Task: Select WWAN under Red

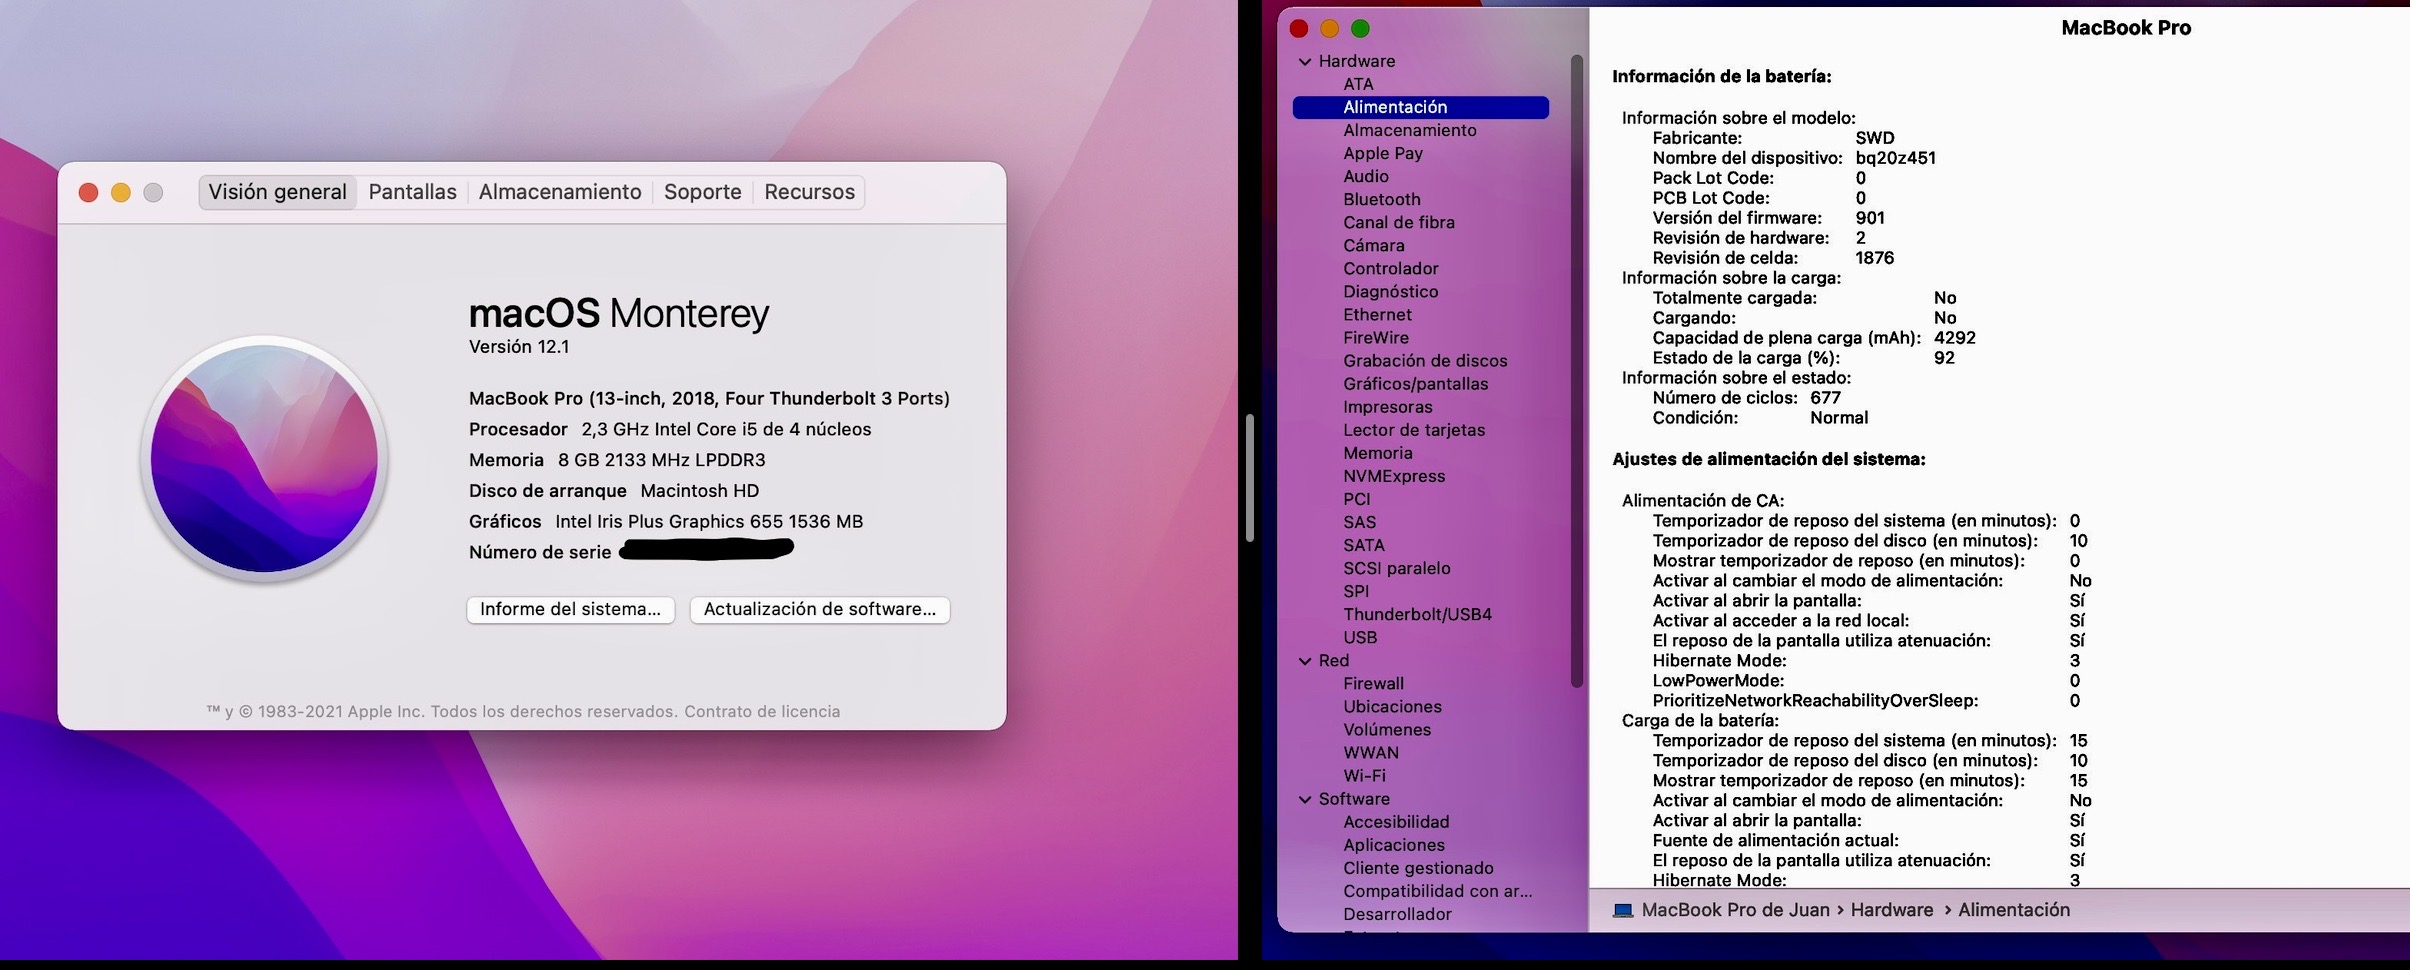Action: [1370, 752]
